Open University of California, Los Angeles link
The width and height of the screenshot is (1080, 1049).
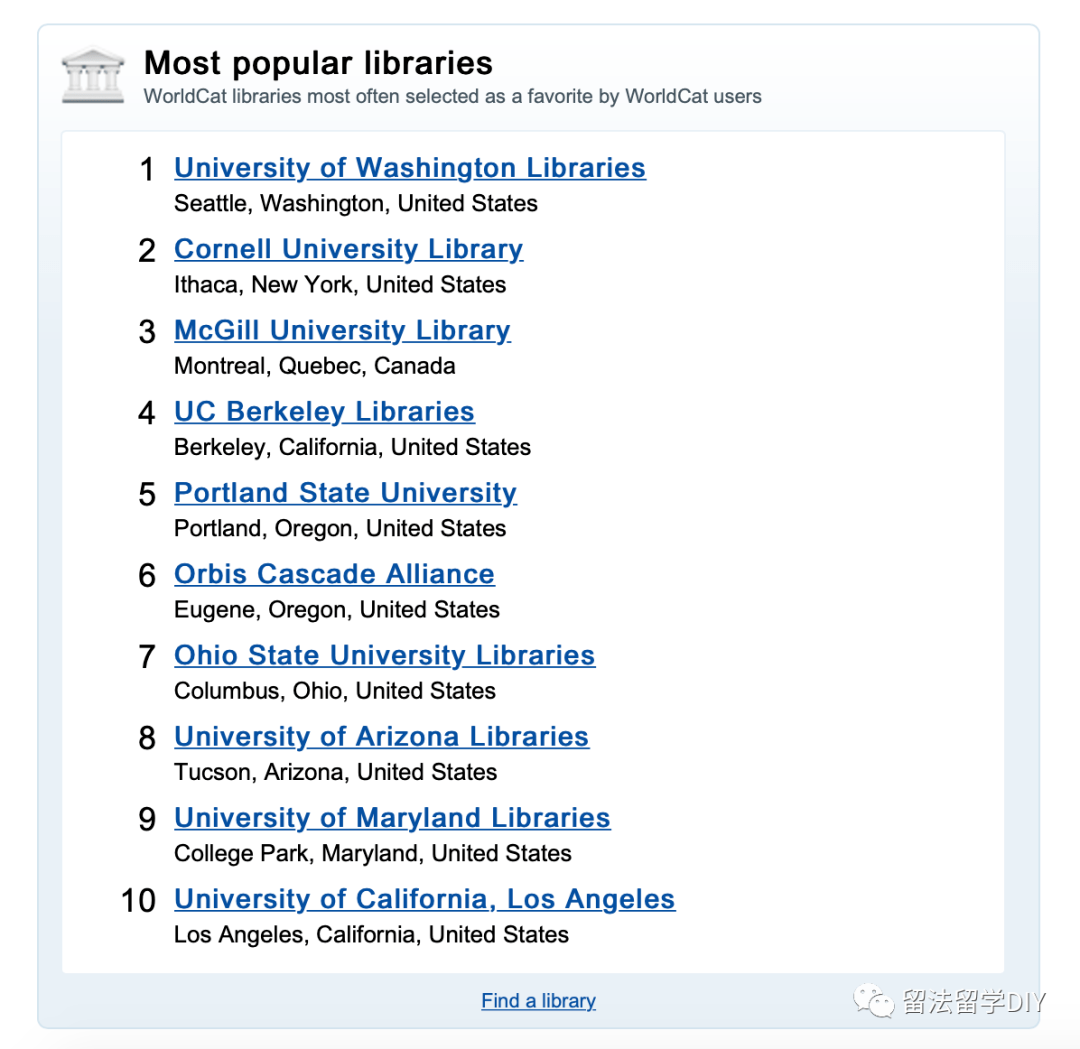pos(424,898)
